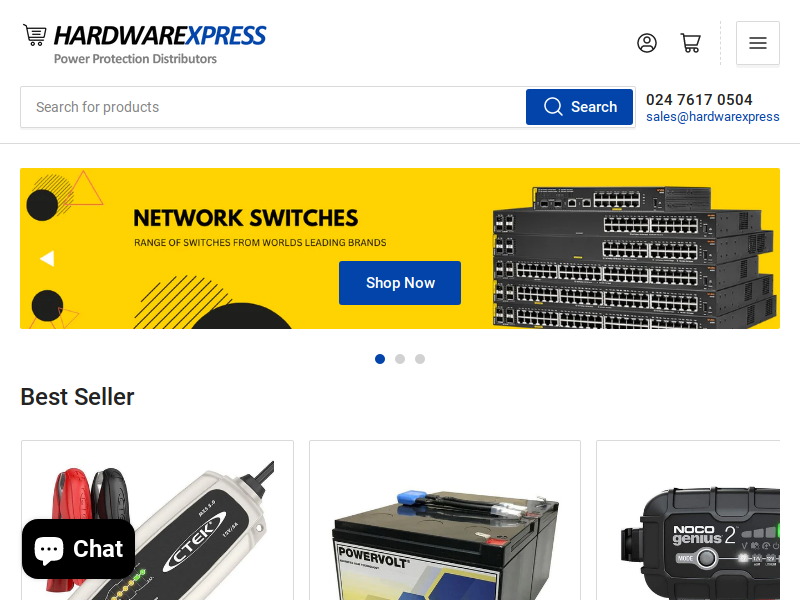
Task: Open the NOCO Genius 2 product
Action: [x=688, y=520]
